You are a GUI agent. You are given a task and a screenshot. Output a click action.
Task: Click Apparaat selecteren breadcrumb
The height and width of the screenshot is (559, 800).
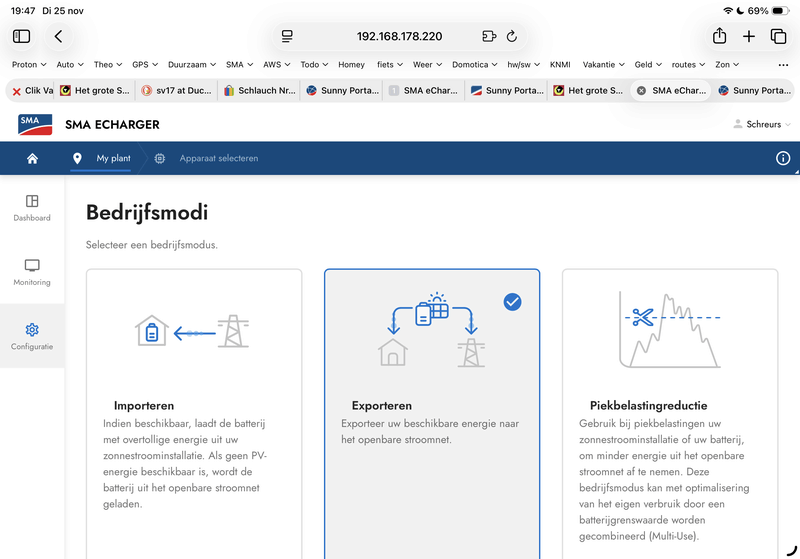point(218,158)
